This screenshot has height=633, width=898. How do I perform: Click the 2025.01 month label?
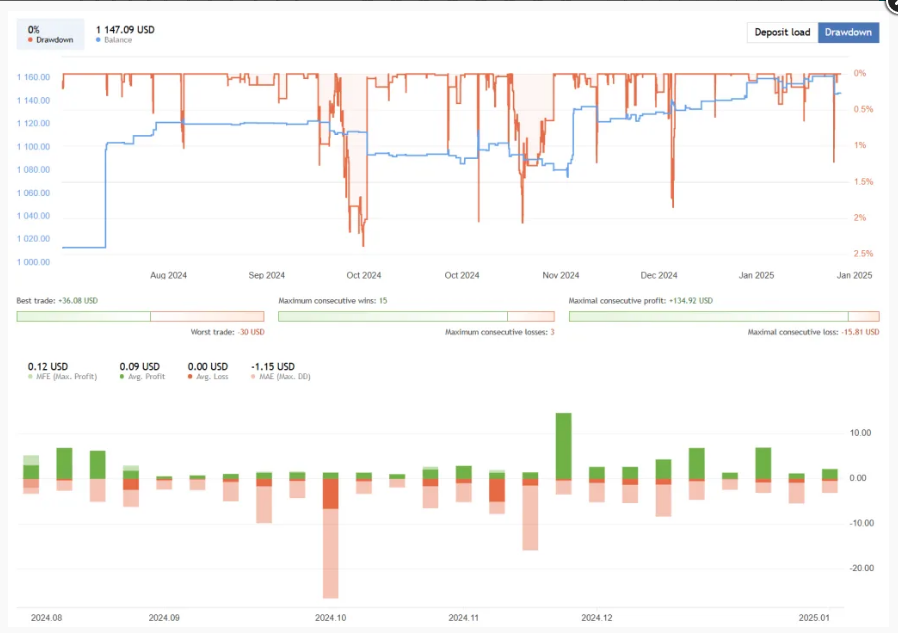[814, 618]
